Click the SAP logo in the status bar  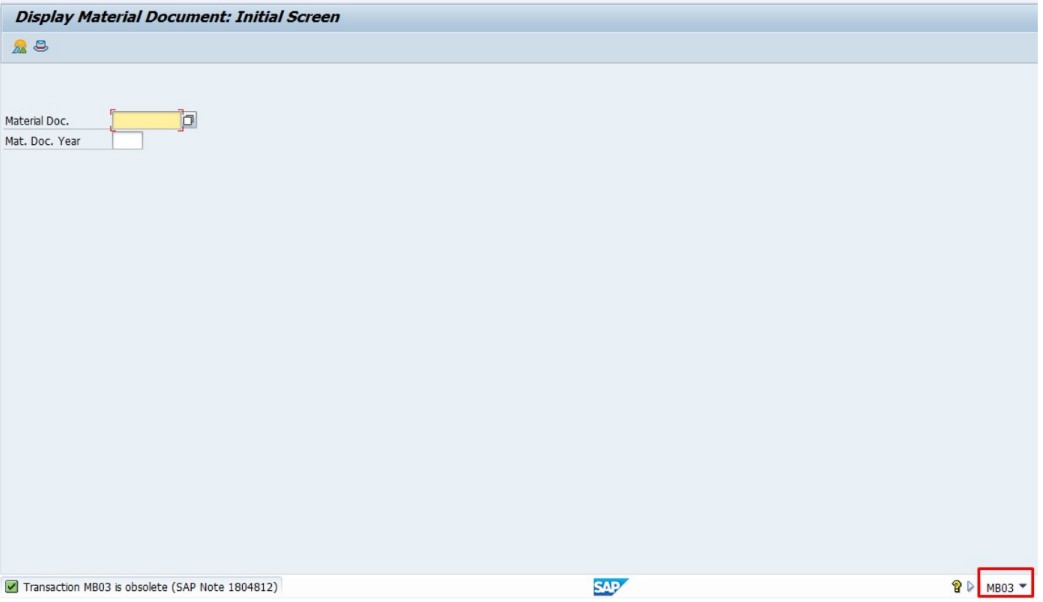610,587
